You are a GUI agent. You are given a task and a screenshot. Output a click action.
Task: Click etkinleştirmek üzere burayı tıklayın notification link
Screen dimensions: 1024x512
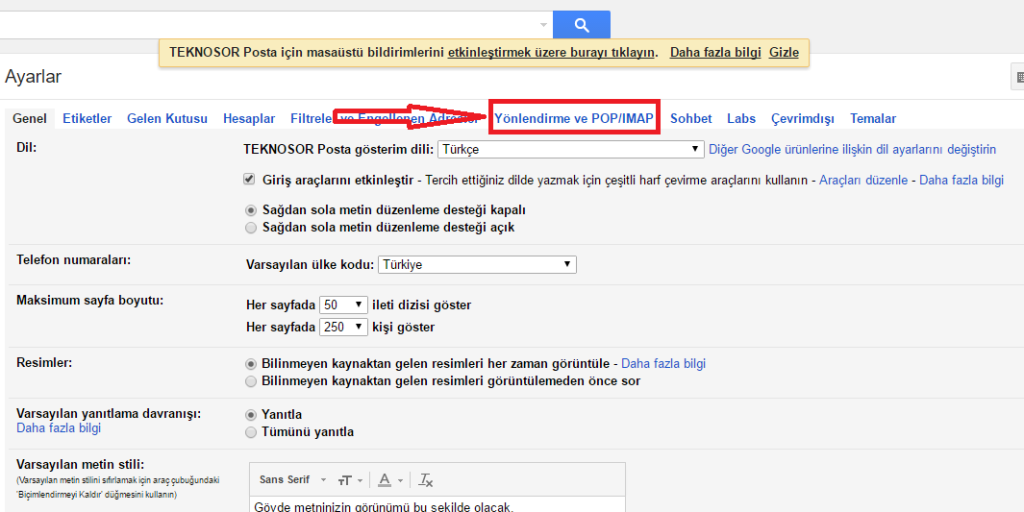coord(552,52)
